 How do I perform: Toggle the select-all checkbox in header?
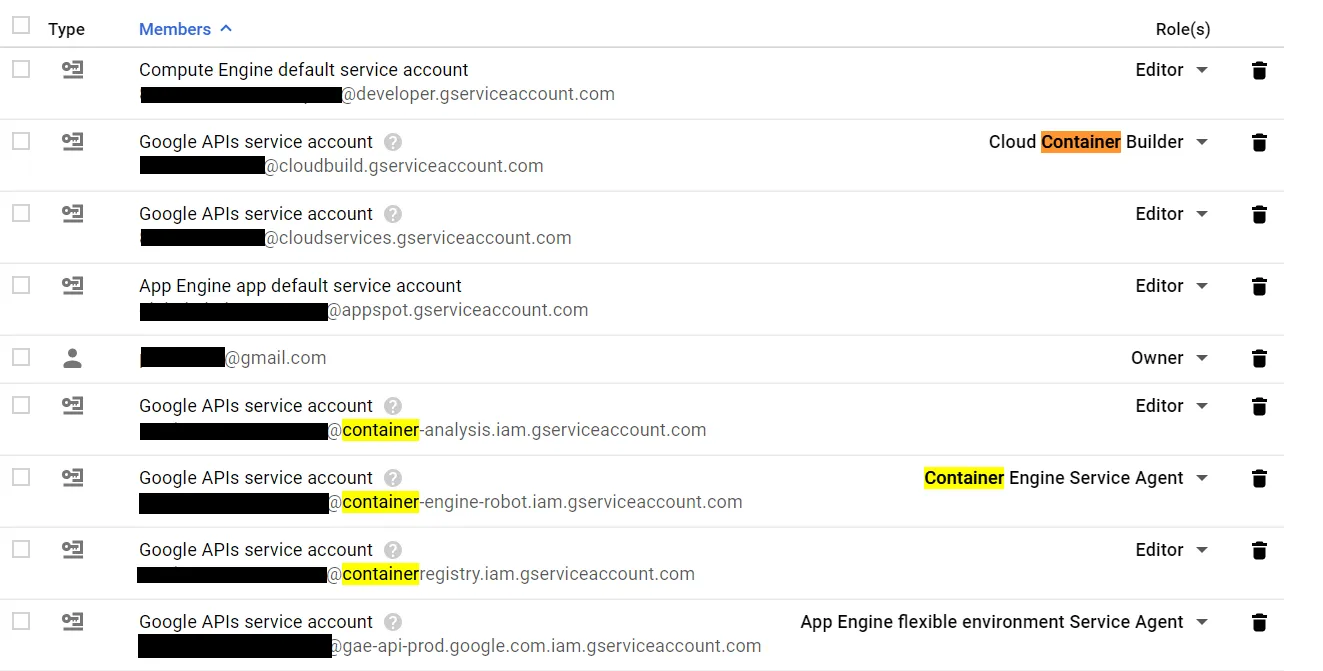21,26
